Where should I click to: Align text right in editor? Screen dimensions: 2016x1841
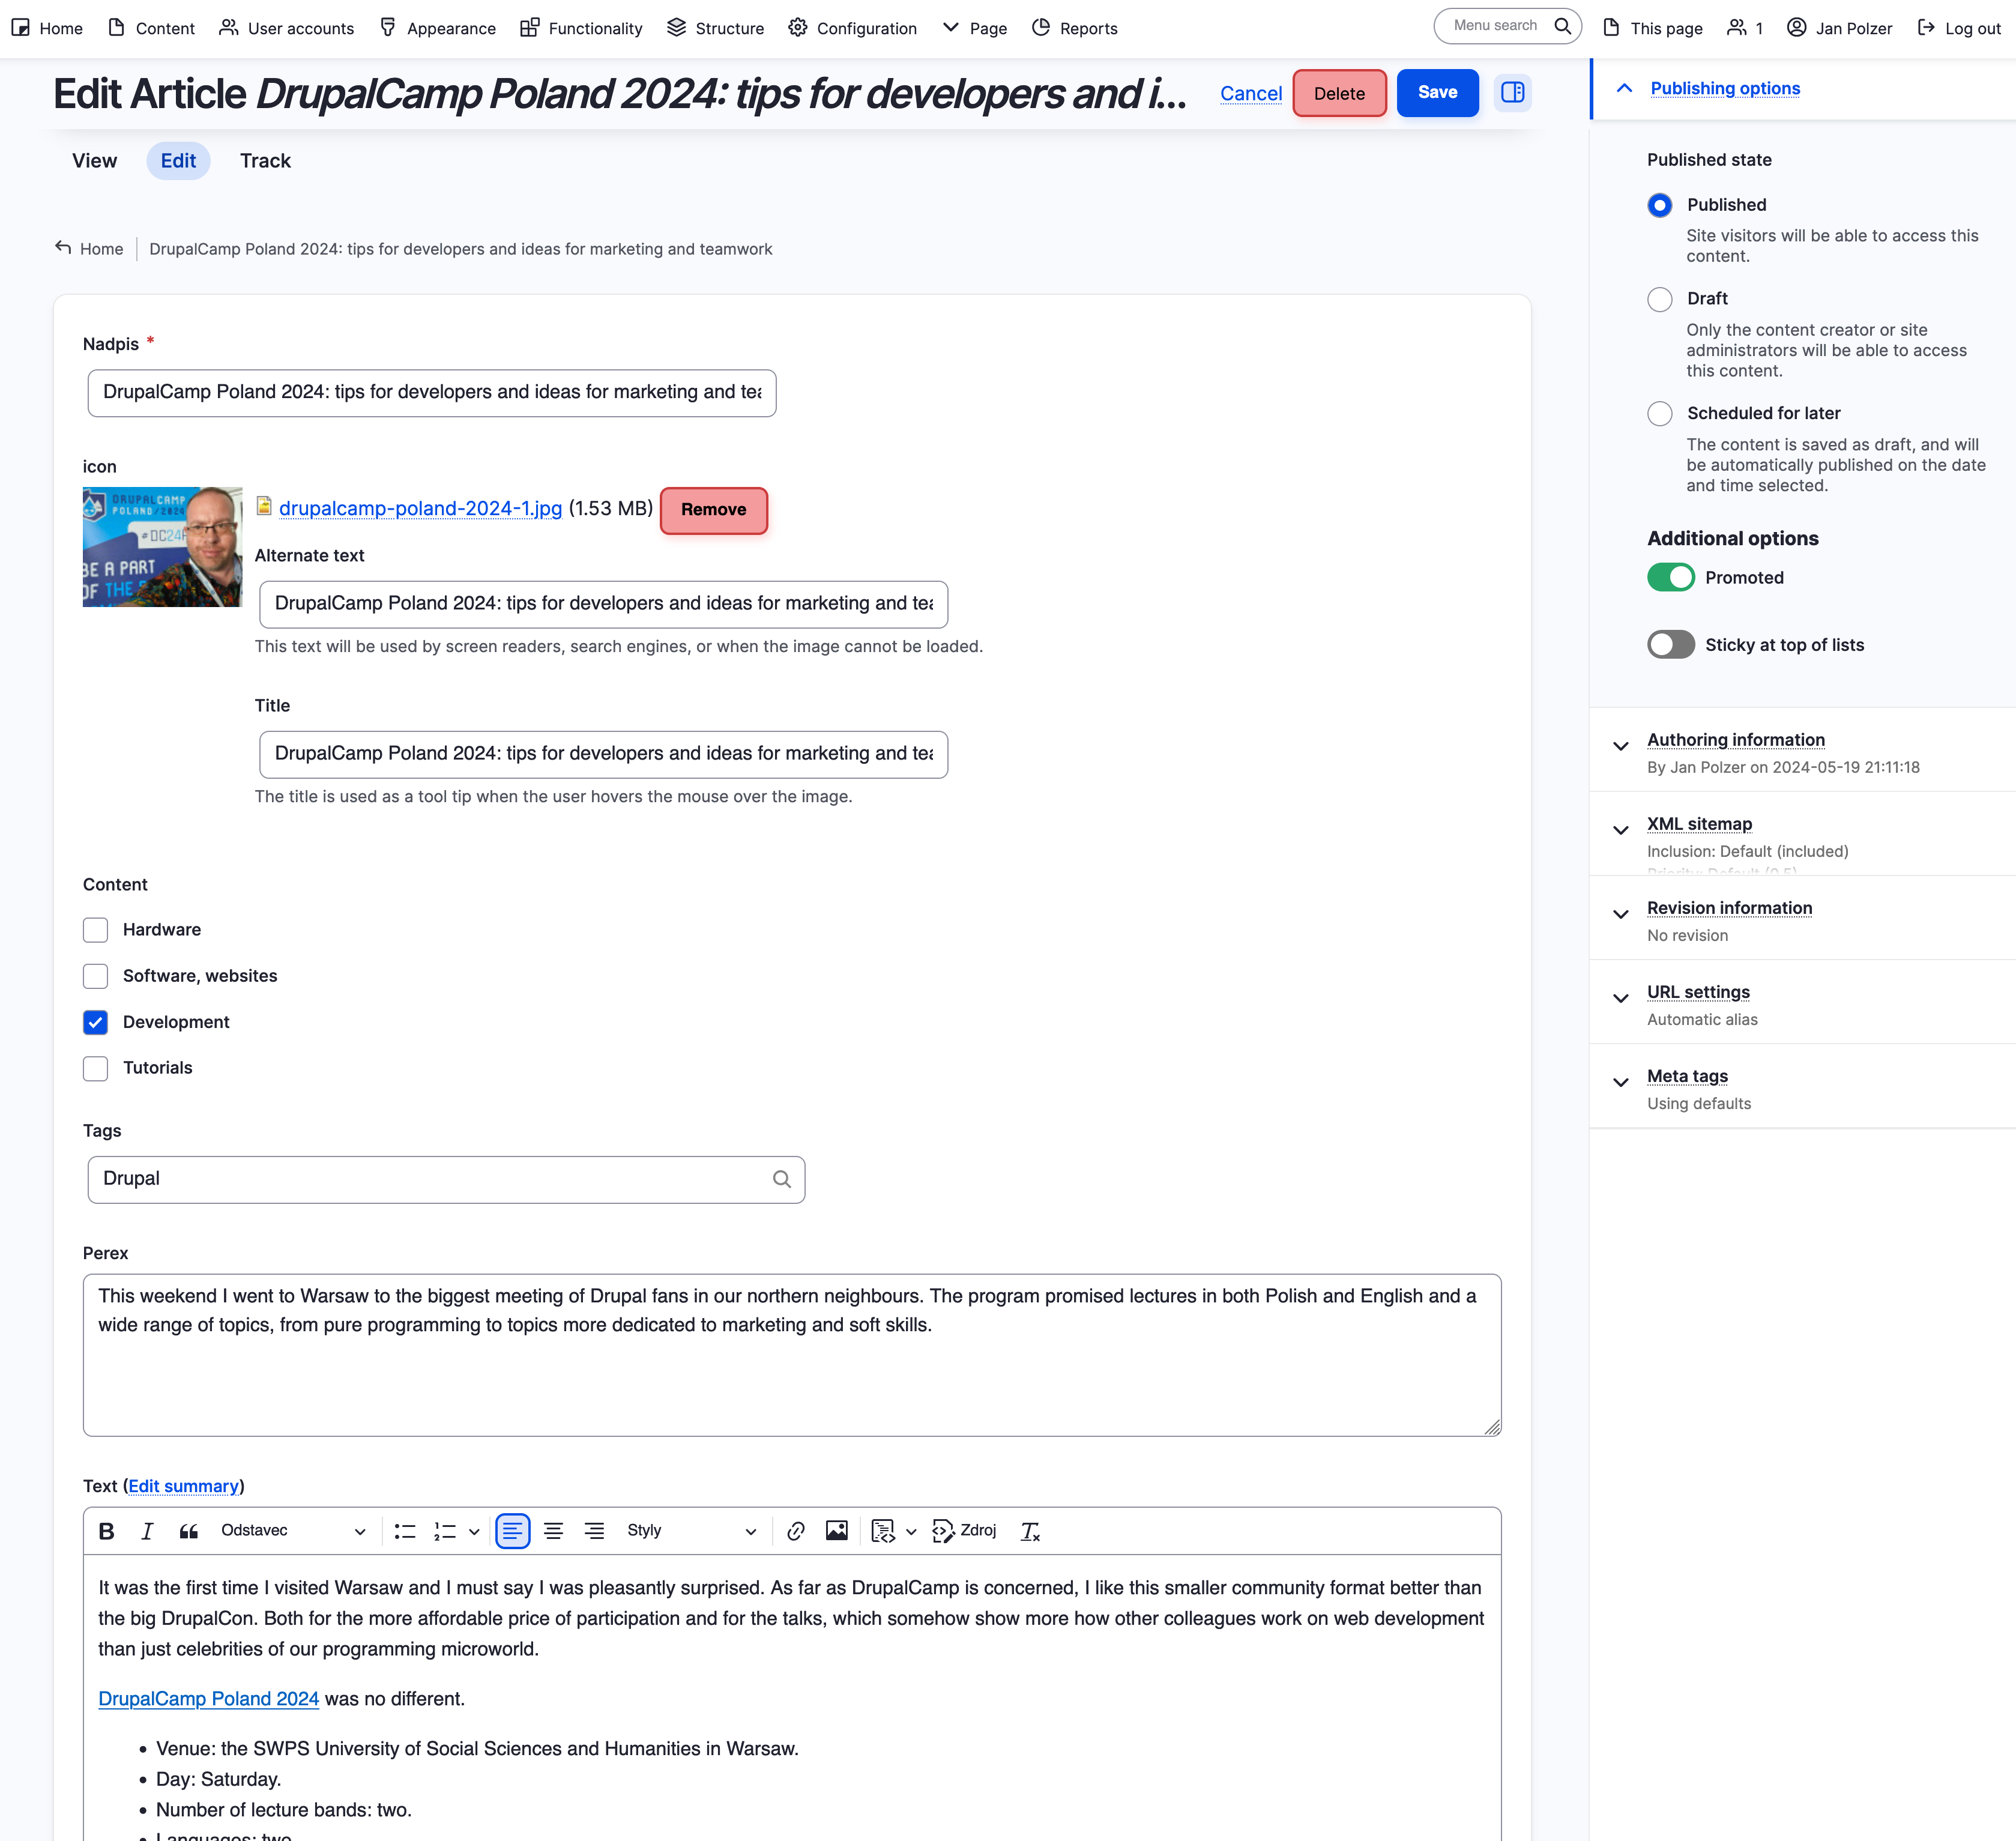[595, 1531]
